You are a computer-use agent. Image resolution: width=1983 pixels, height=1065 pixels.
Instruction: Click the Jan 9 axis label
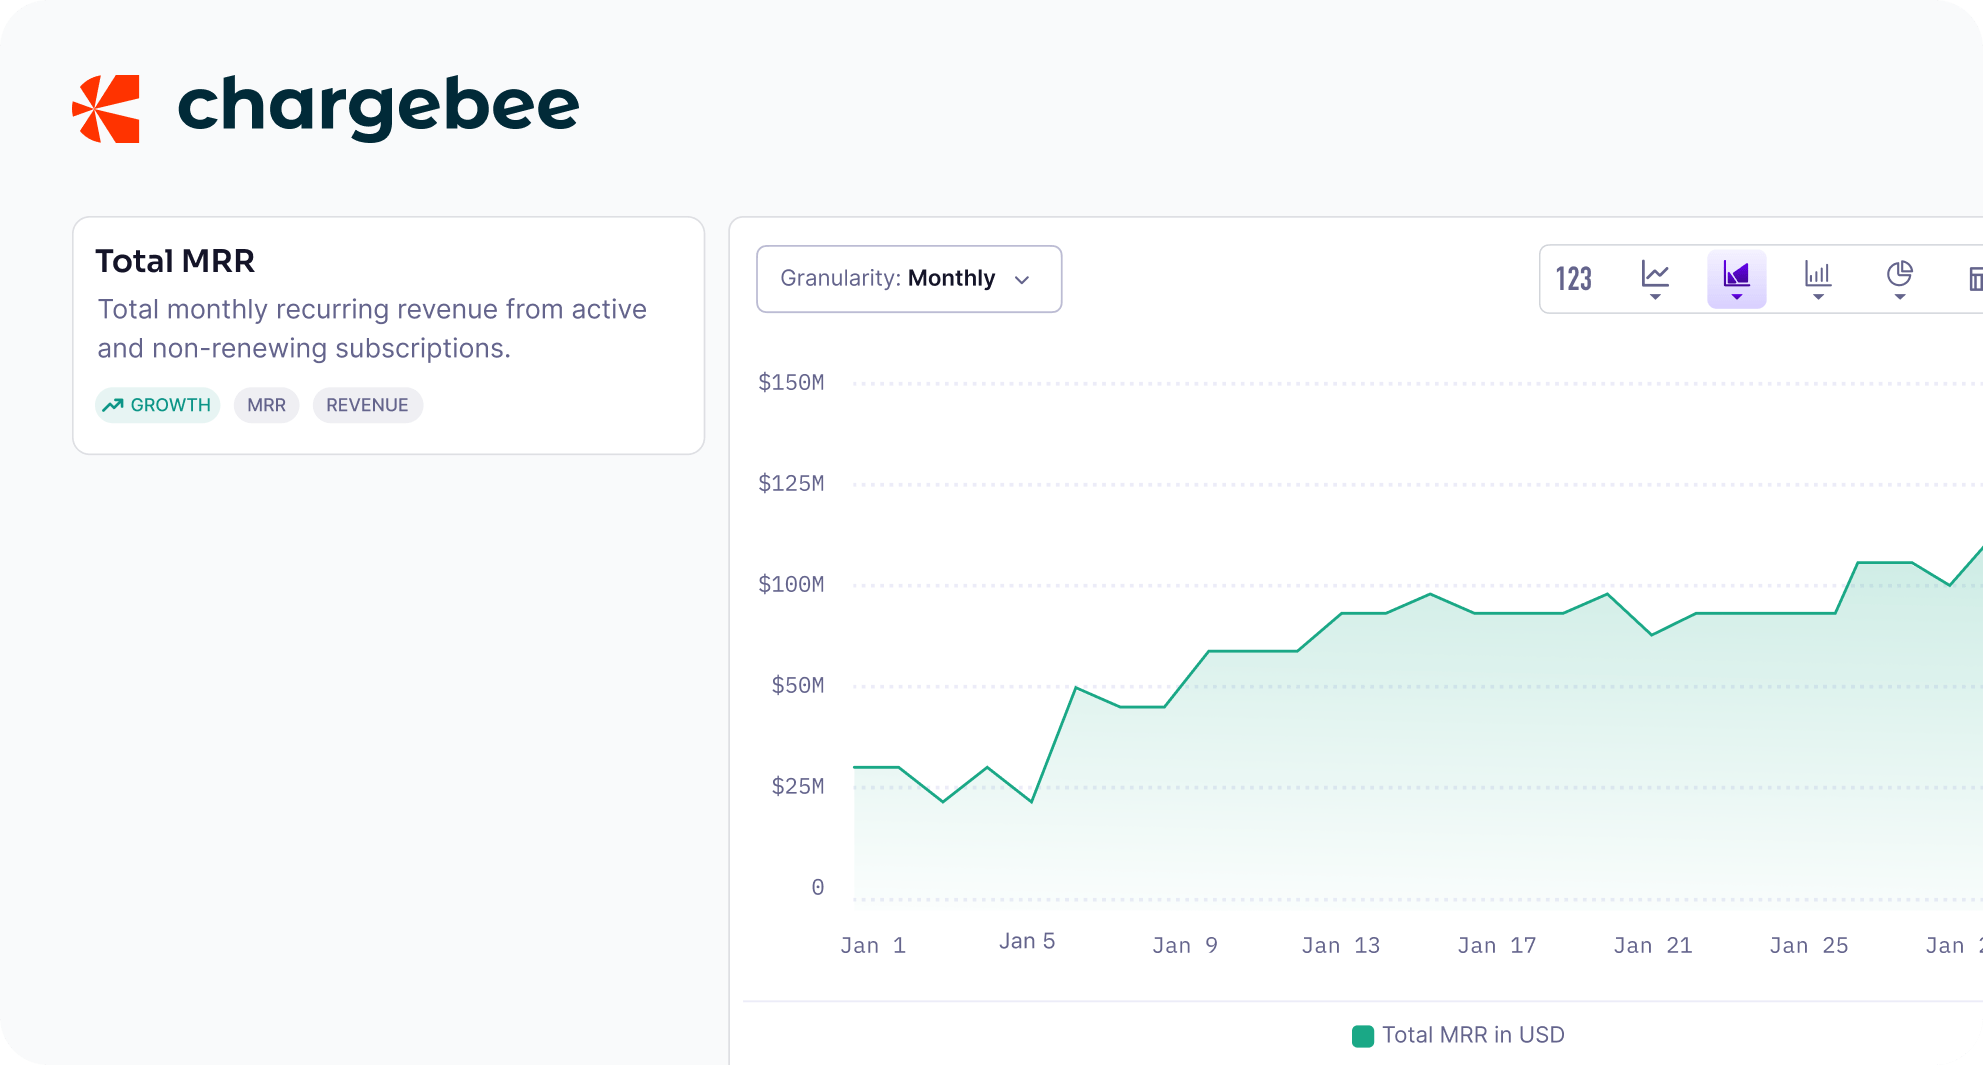(1185, 945)
